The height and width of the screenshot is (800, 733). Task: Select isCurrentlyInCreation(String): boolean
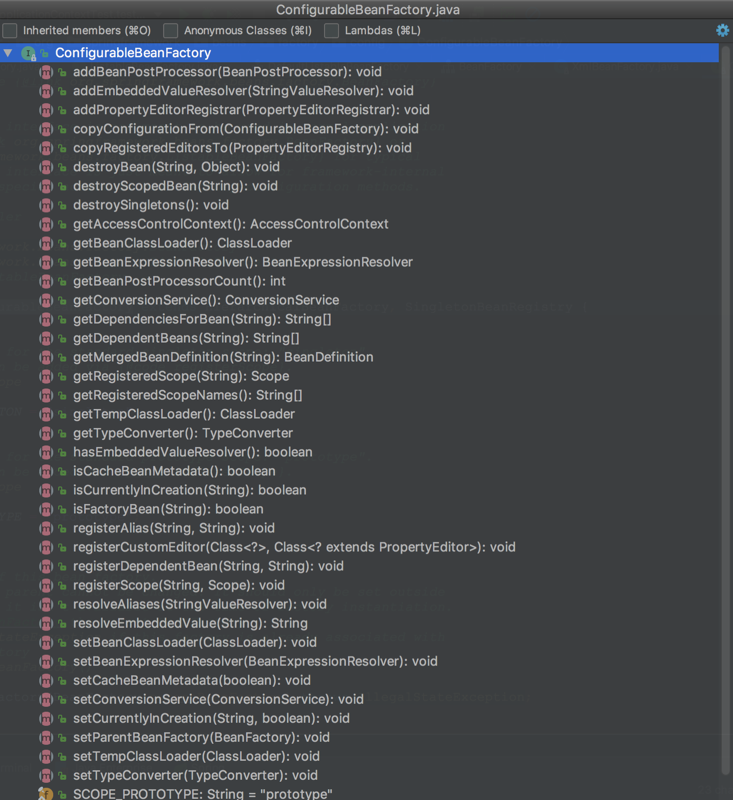190,490
